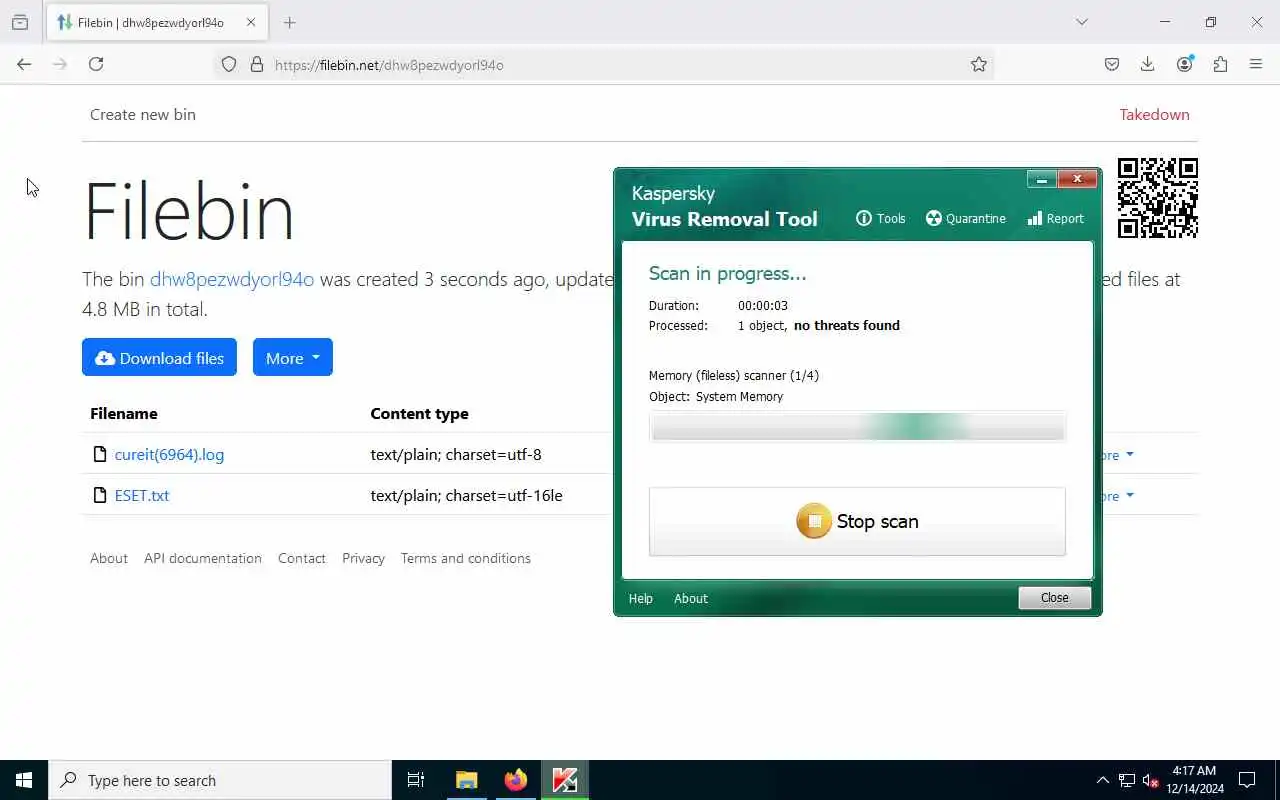The height and width of the screenshot is (800, 1280).
Task: Click the site padlock icon
Action: pyautogui.click(x=257, y=64)
